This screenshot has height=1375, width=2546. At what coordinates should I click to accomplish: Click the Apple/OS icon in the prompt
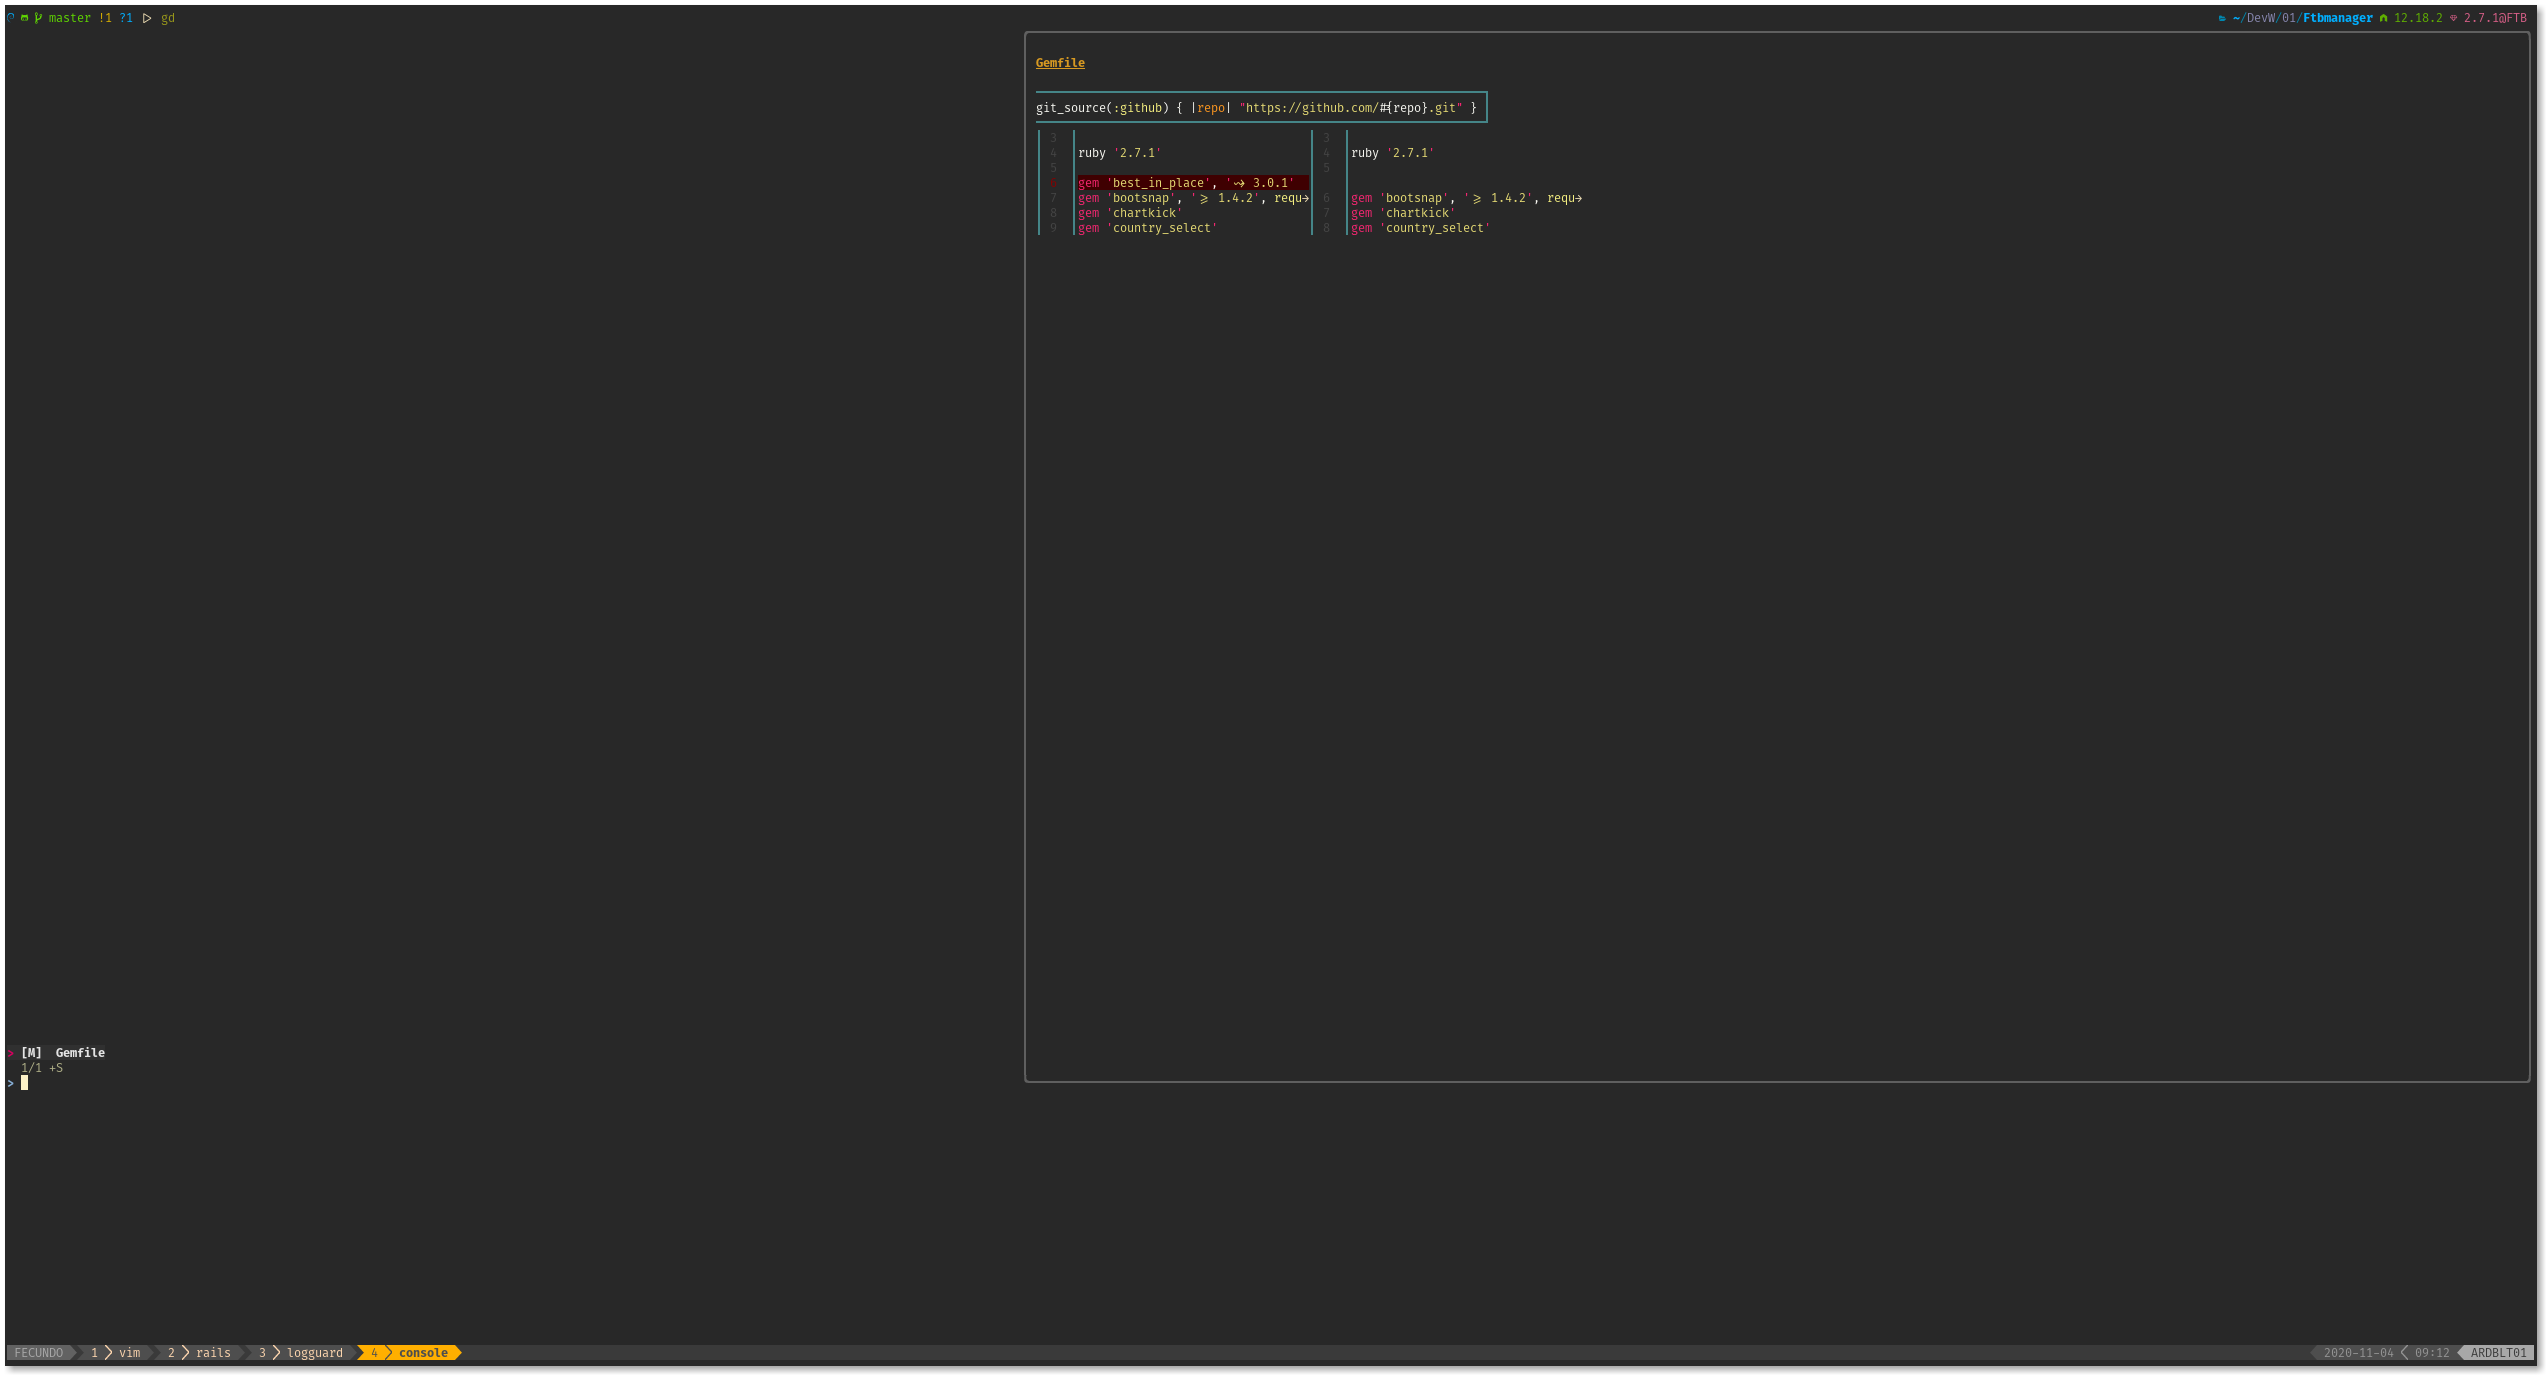pos(10,17)
